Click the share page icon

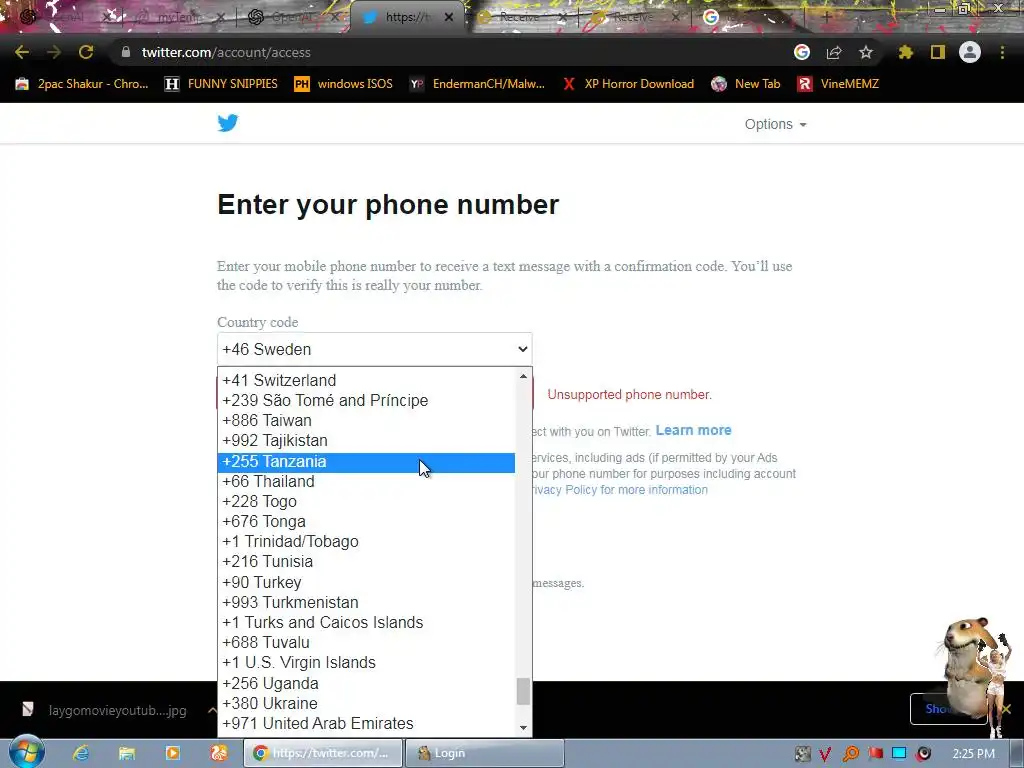pos(834,52)
